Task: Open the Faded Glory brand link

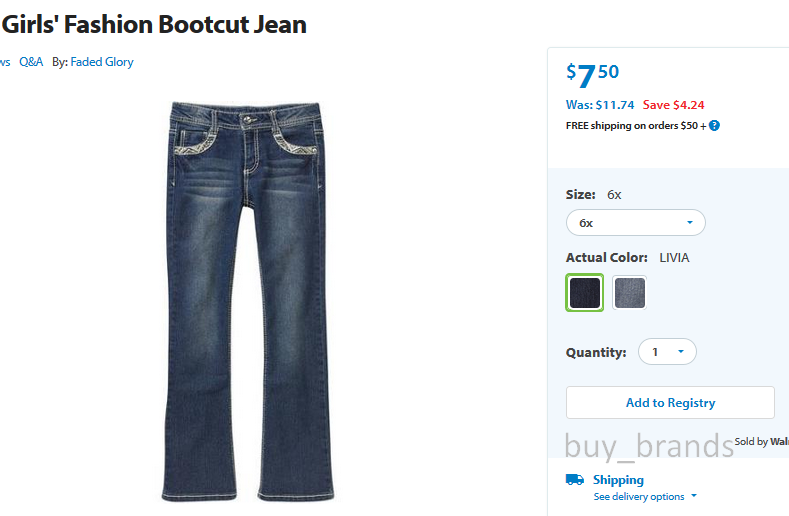Action: click(102, 62)
